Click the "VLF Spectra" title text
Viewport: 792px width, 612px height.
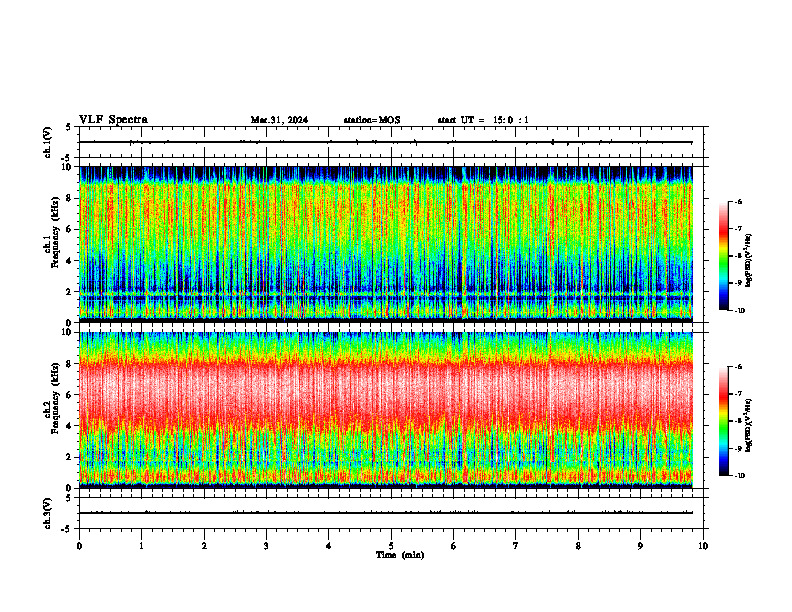[x=113, y=119]
